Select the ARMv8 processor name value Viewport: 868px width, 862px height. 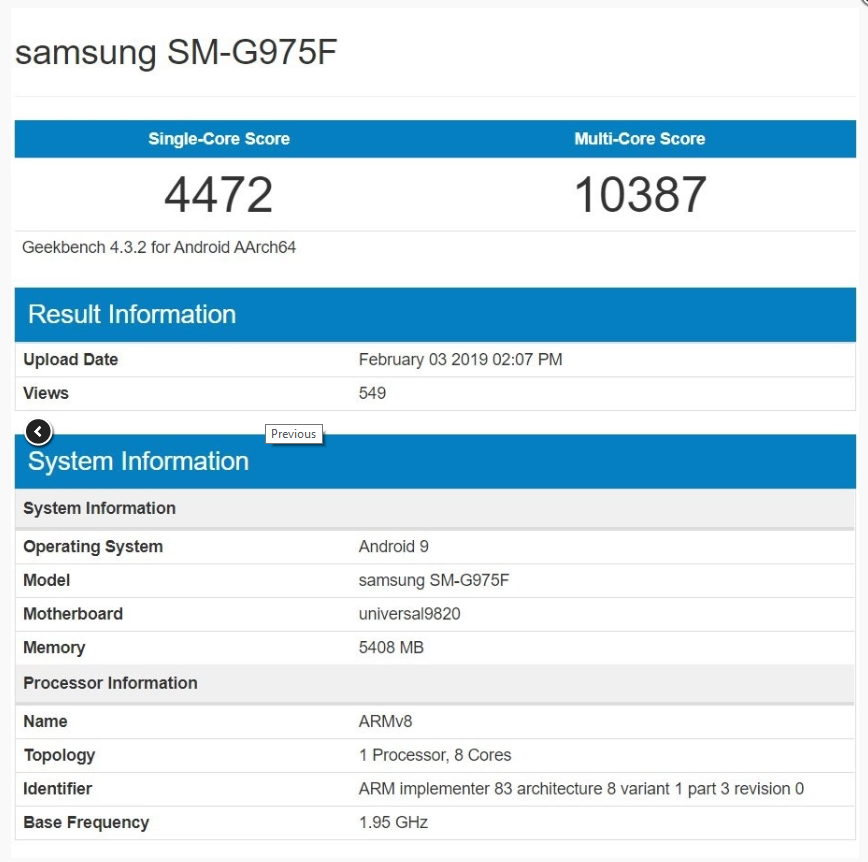pyautogui.click(x=385, y=721)
